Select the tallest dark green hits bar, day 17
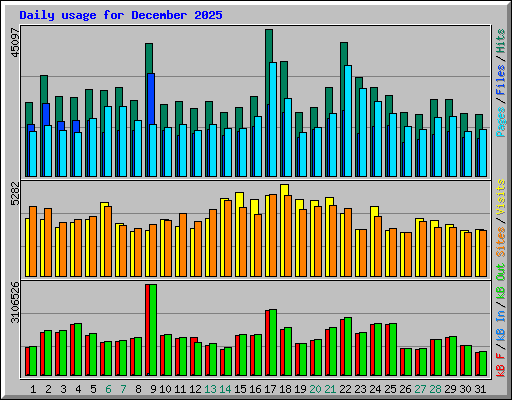 point(269,46)
